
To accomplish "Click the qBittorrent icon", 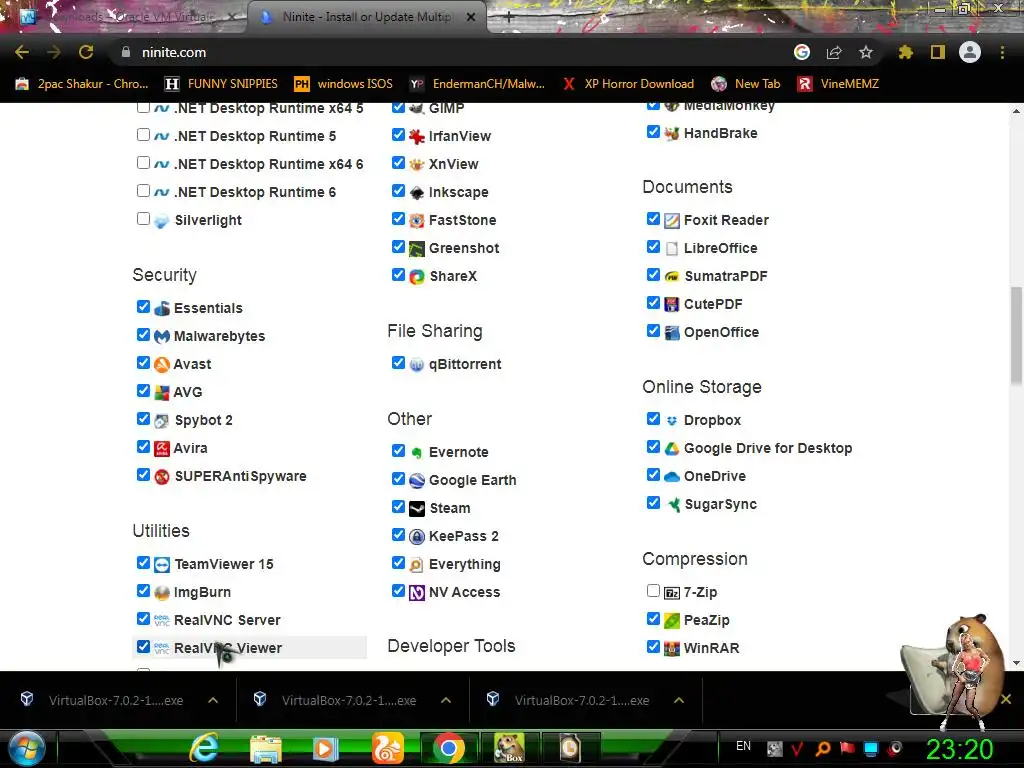I will (417, 365).
